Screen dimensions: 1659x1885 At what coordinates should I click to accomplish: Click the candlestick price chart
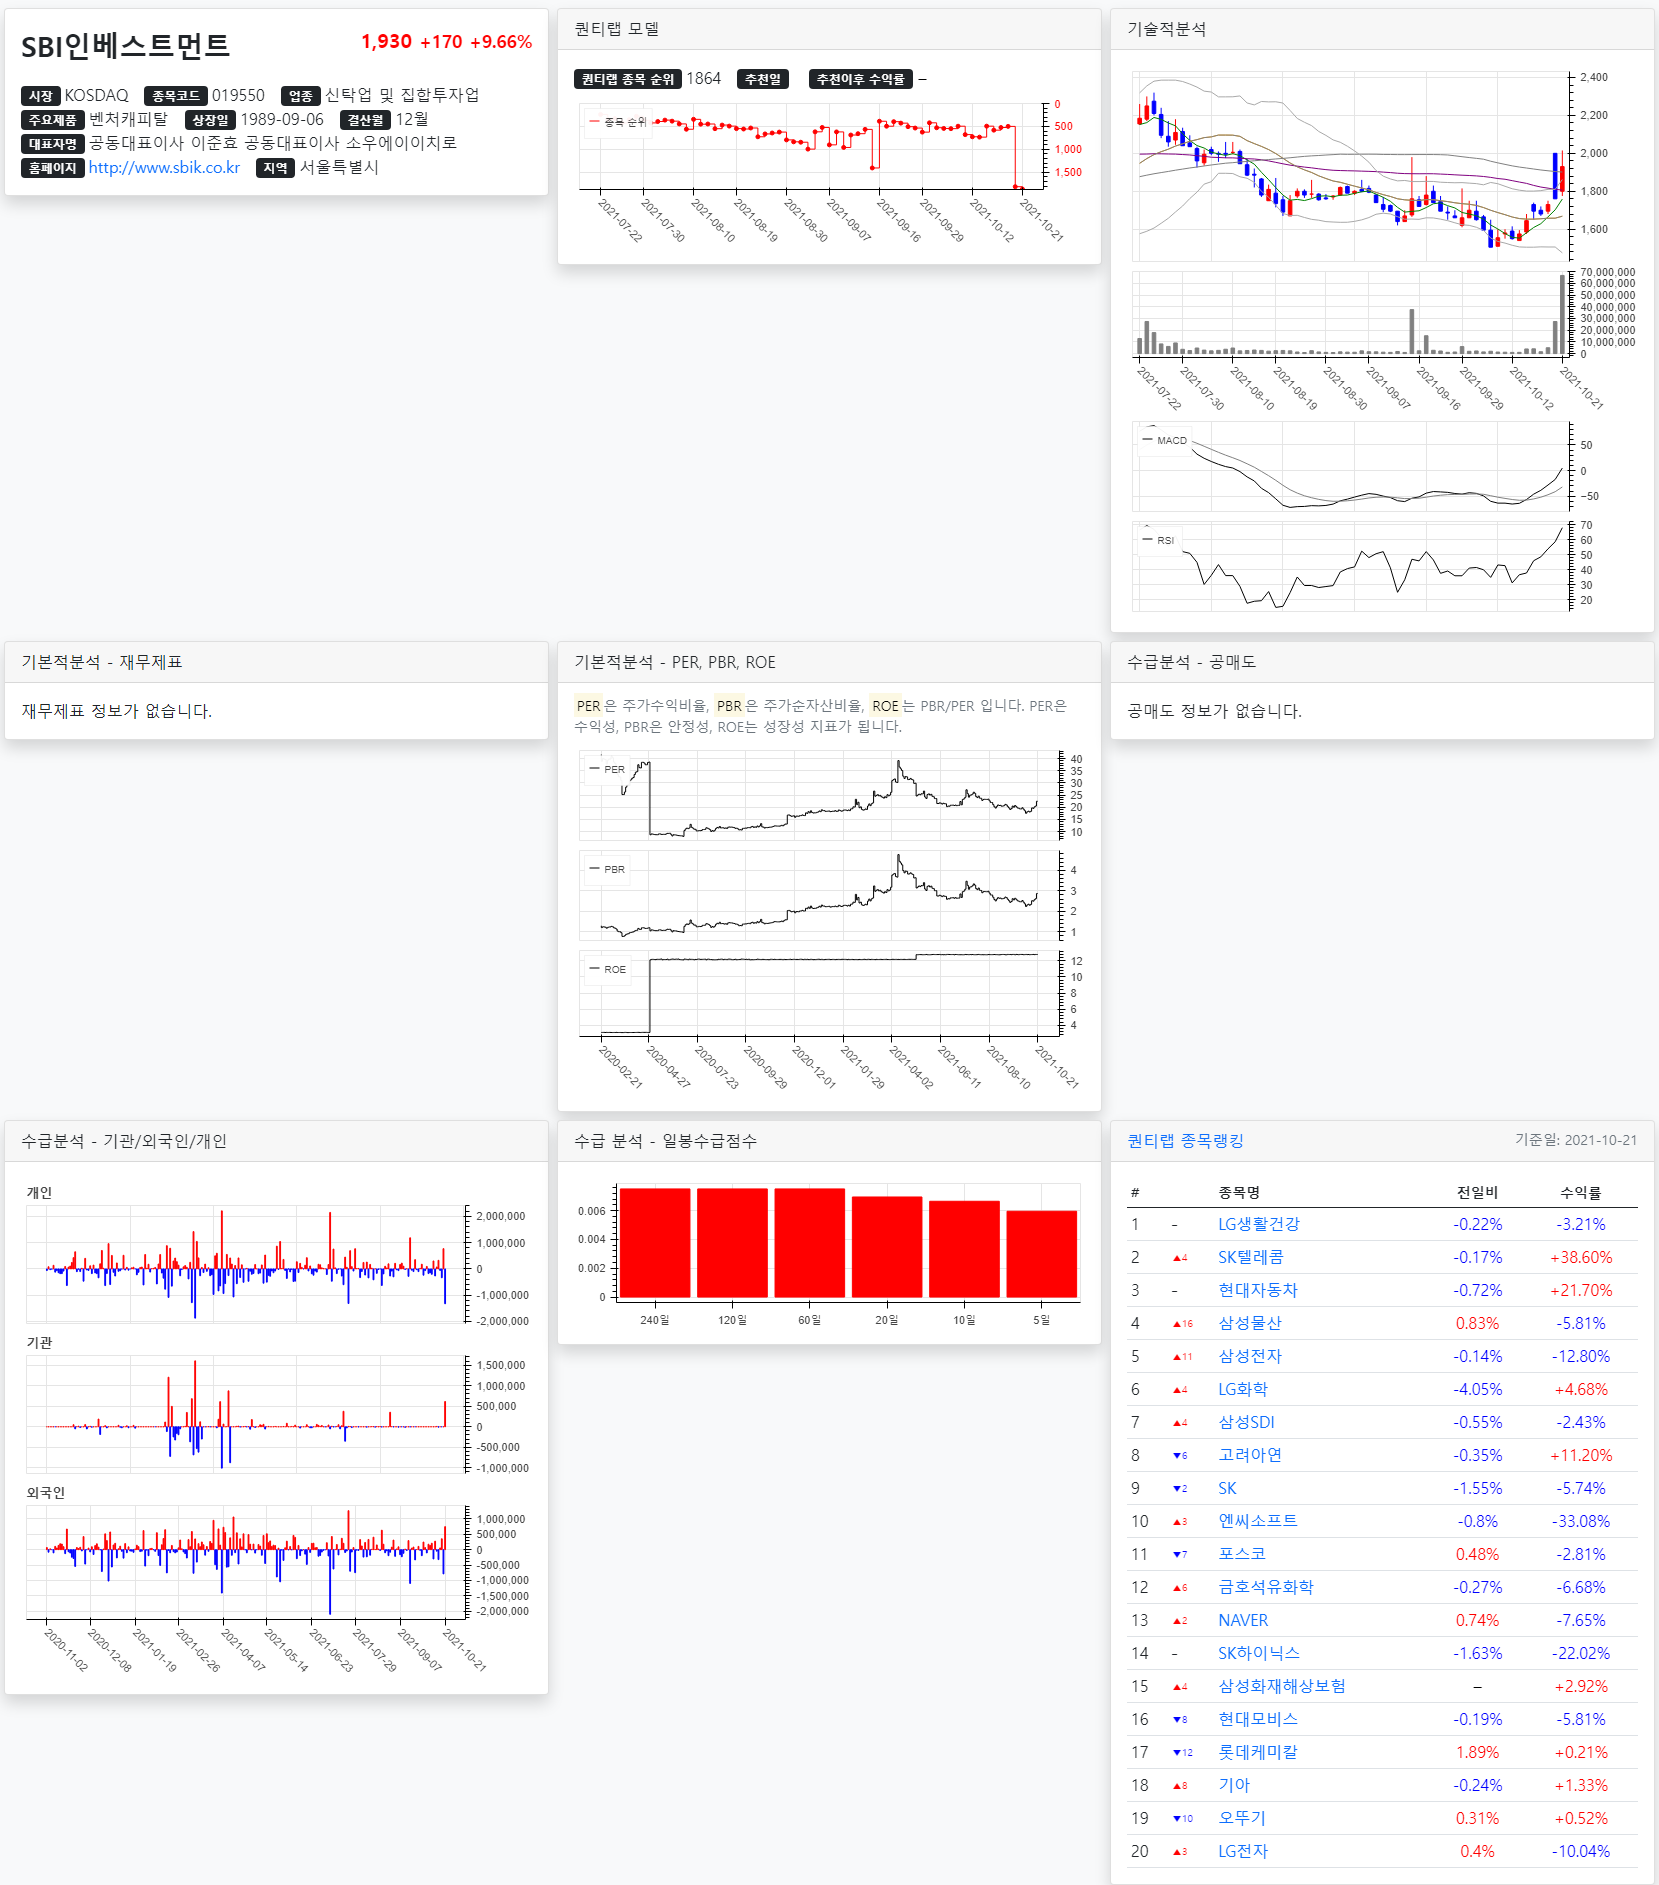(x=1350, y=166)
